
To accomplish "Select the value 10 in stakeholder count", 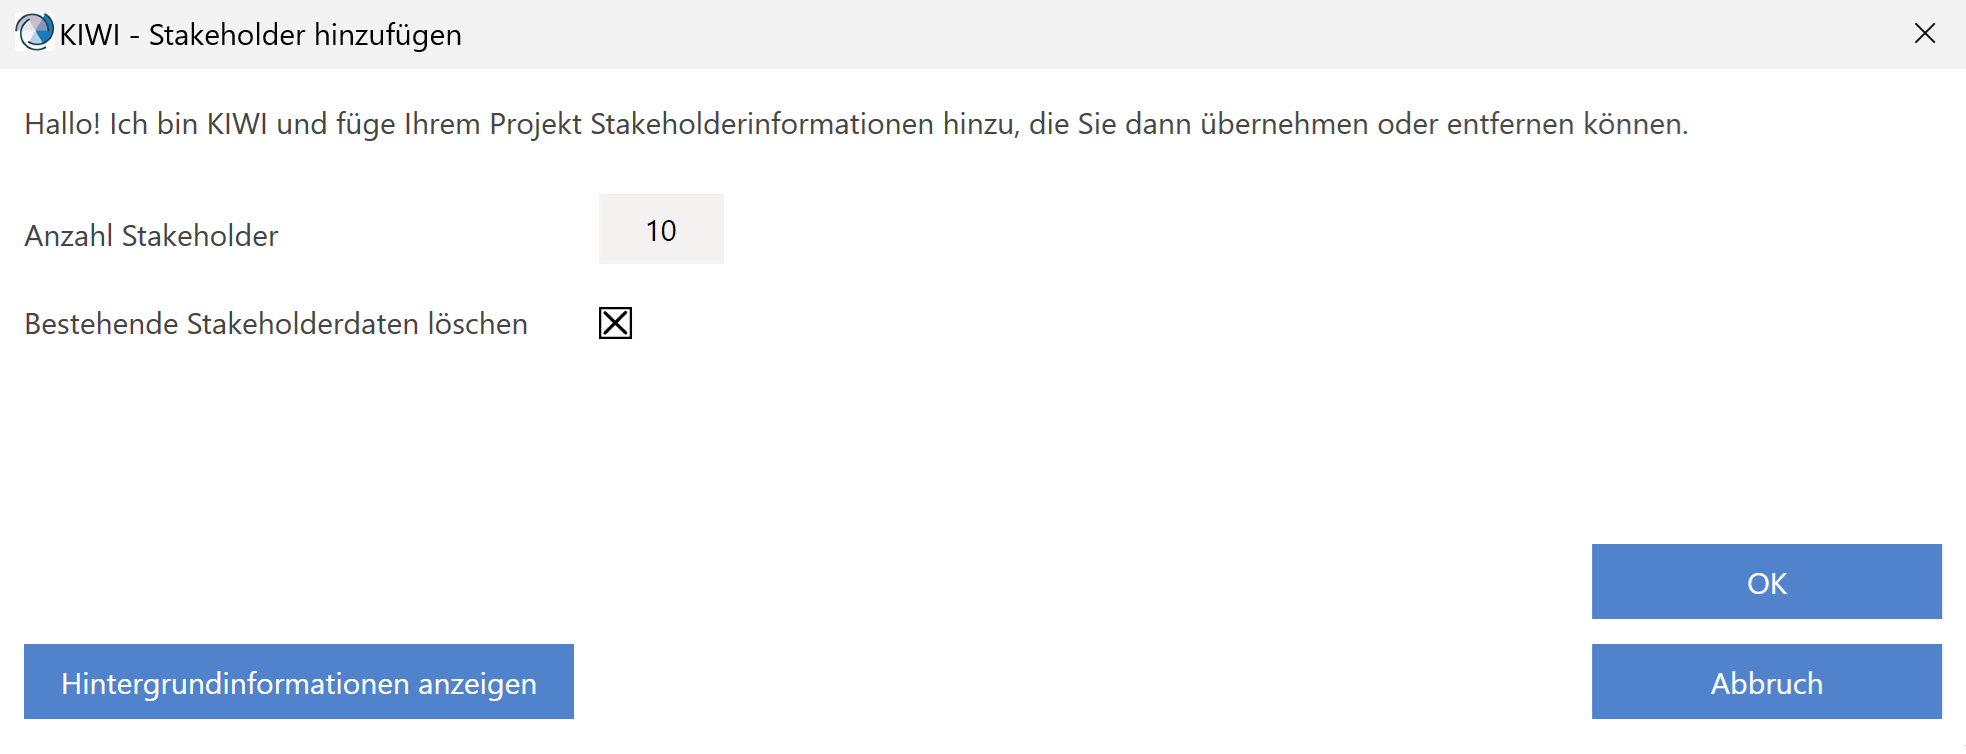I will 661,230.
